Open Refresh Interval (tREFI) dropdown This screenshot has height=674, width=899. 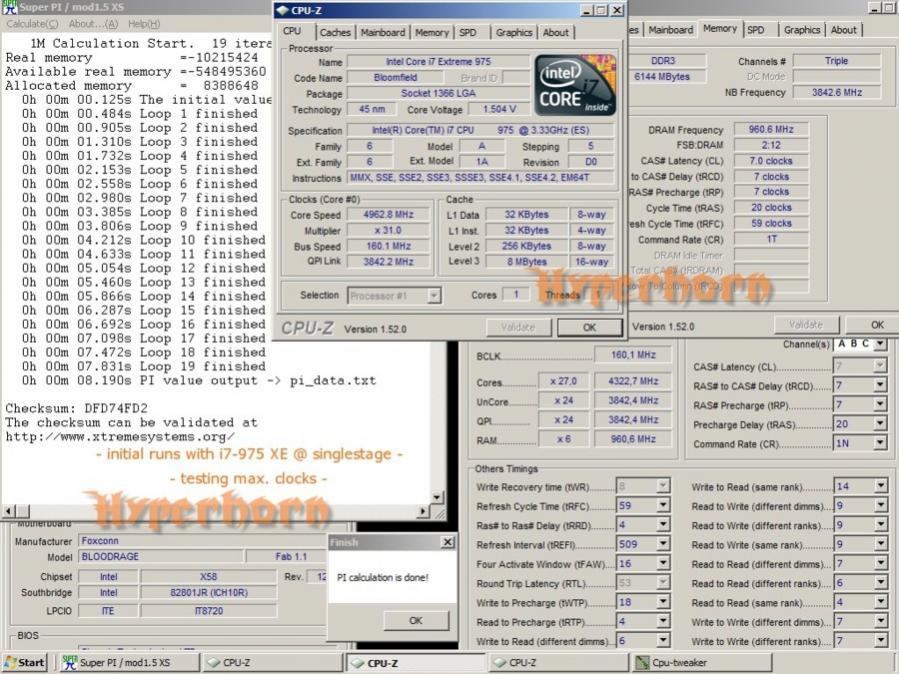pos(663,544)
